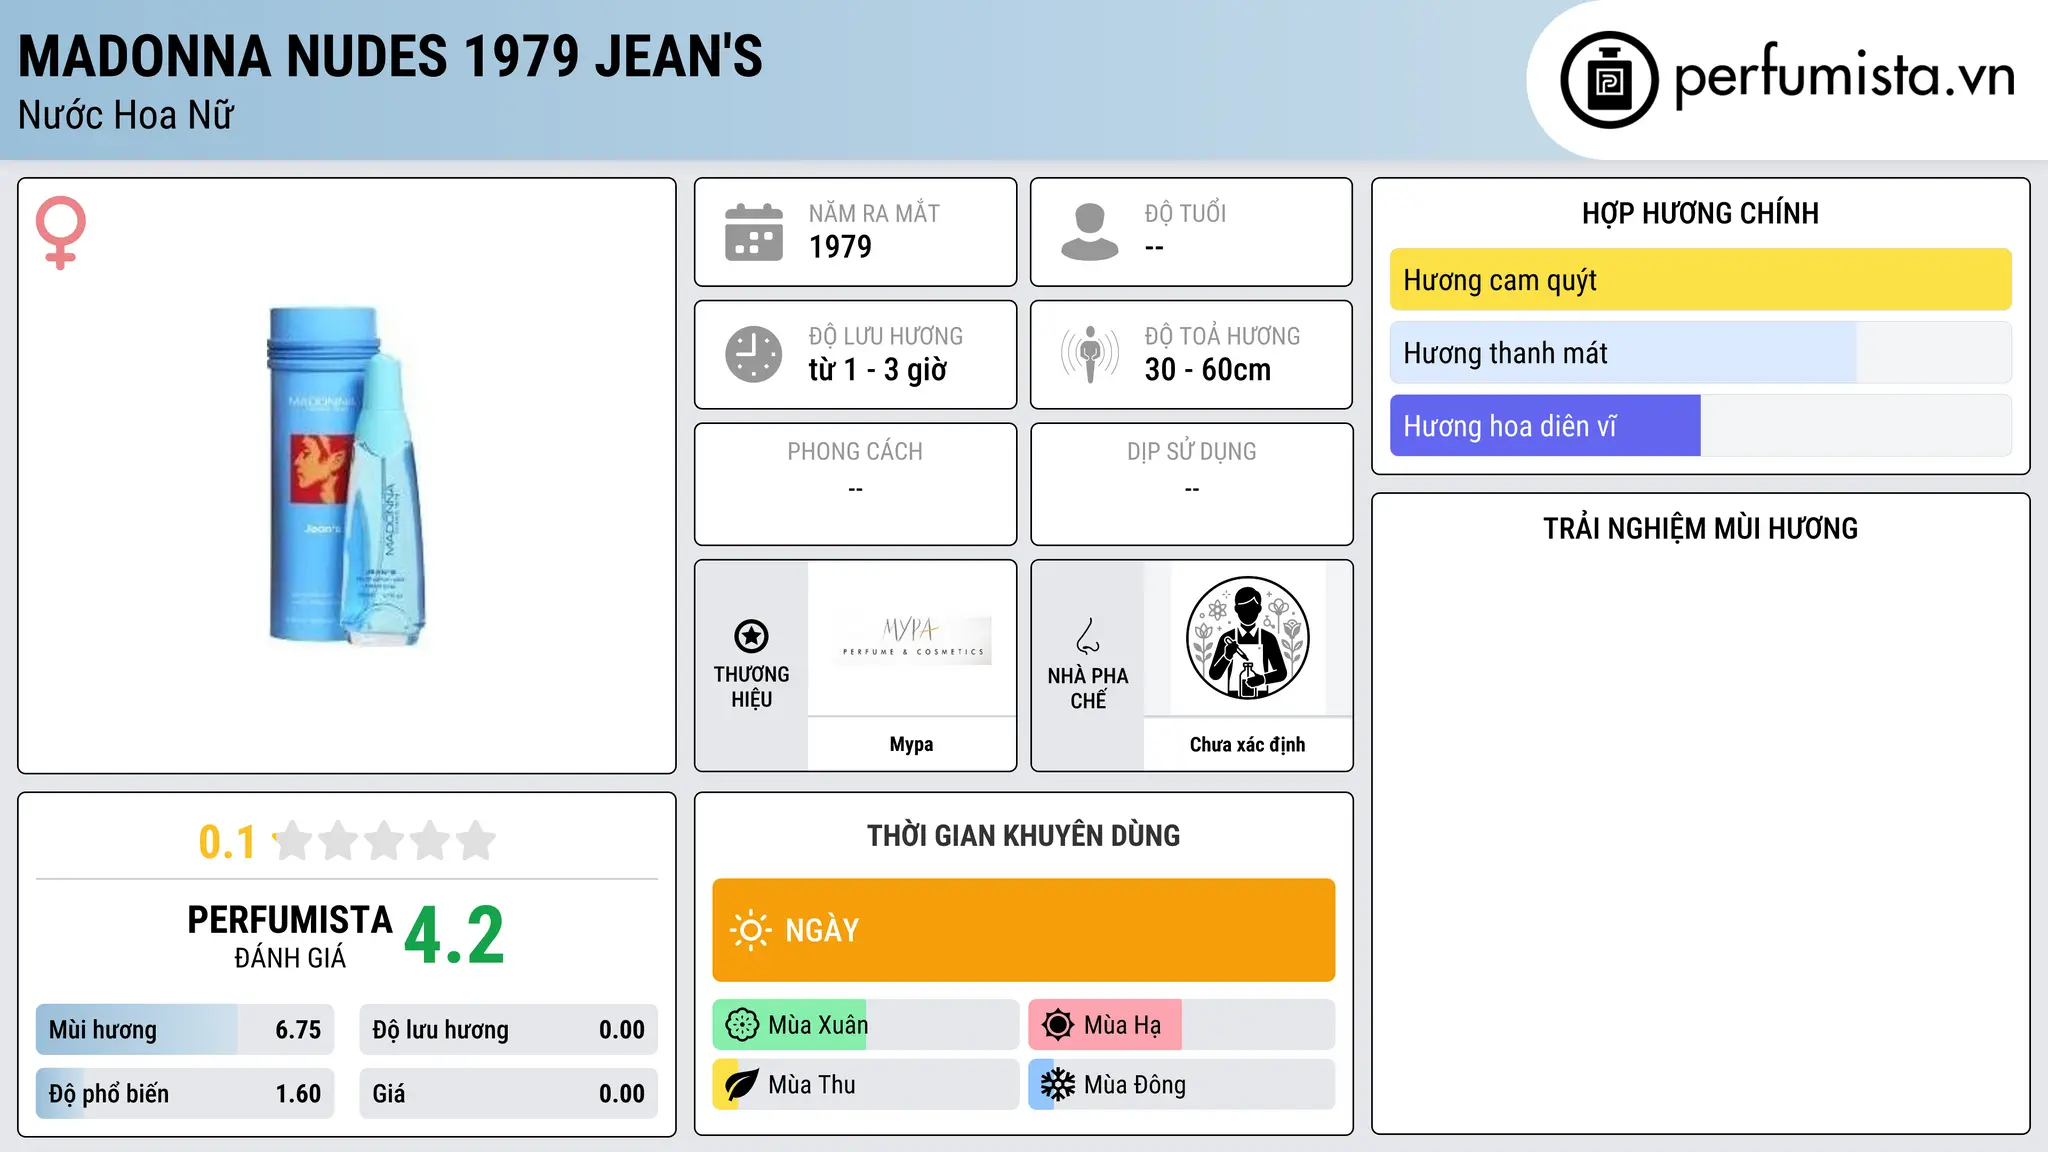Viewport: 2048px width, 1152px height.
Task: Click the calendar icon beside Năm ra mắt
Action: point(754,232)
